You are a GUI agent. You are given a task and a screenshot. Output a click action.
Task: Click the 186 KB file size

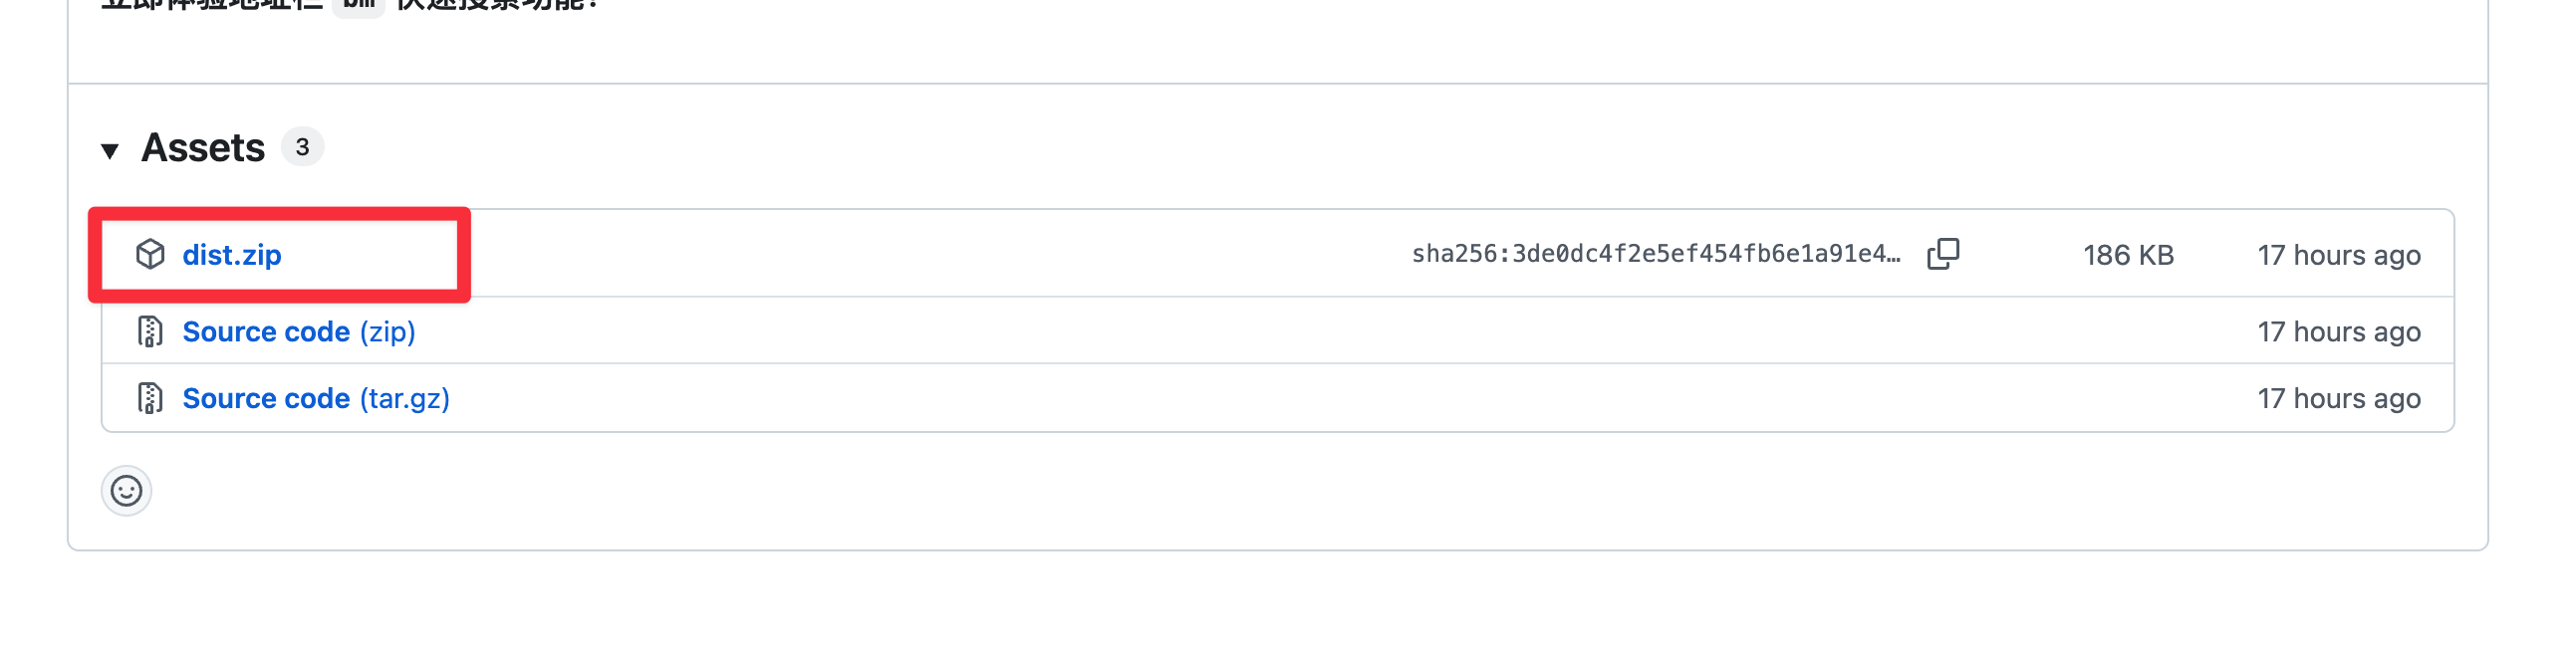pos(2128,255)
